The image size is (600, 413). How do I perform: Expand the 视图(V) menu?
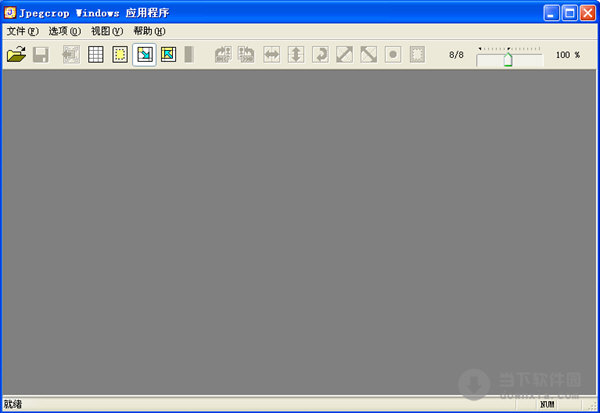pyautogui.click(x=106, y=31)
